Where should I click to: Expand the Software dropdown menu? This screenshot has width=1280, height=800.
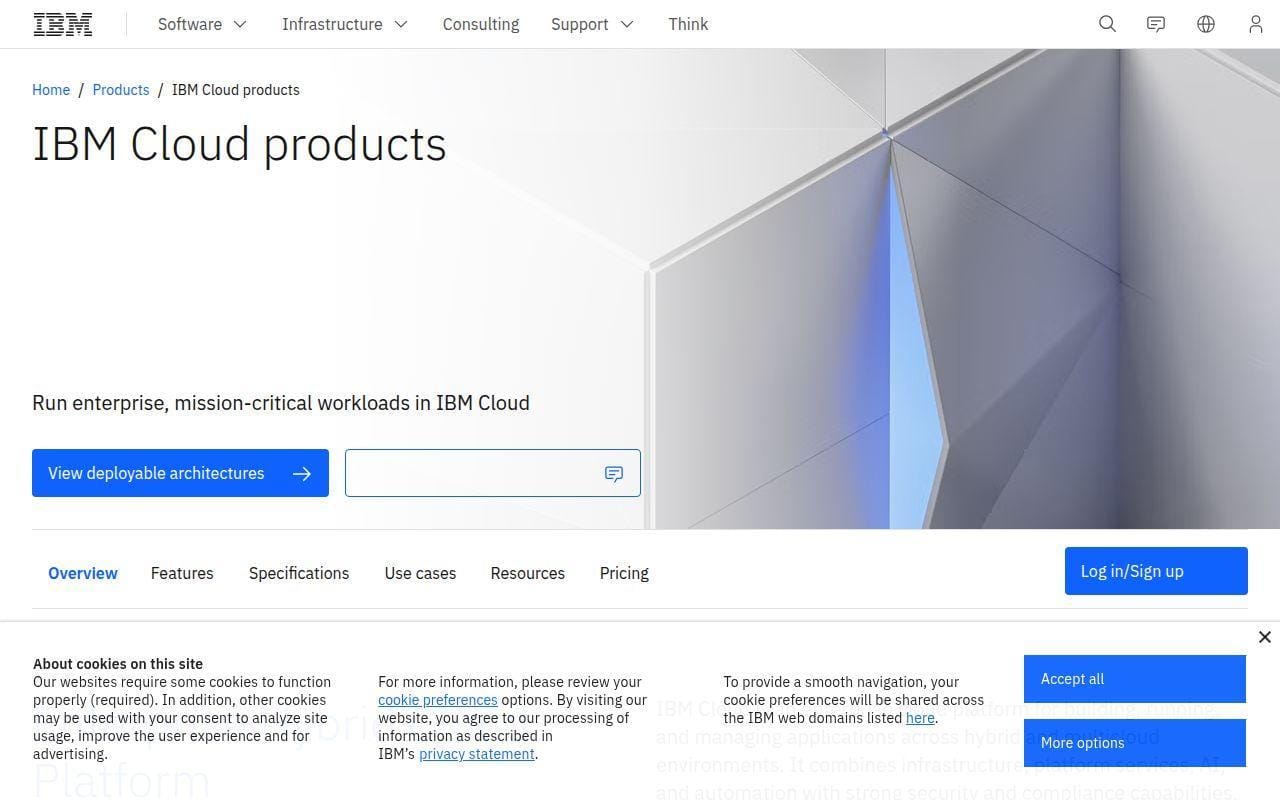tap(202, 24)
